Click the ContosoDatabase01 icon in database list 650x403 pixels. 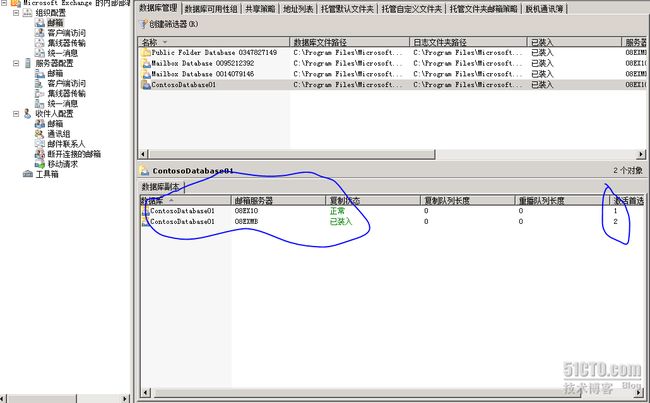click(146, 85)
